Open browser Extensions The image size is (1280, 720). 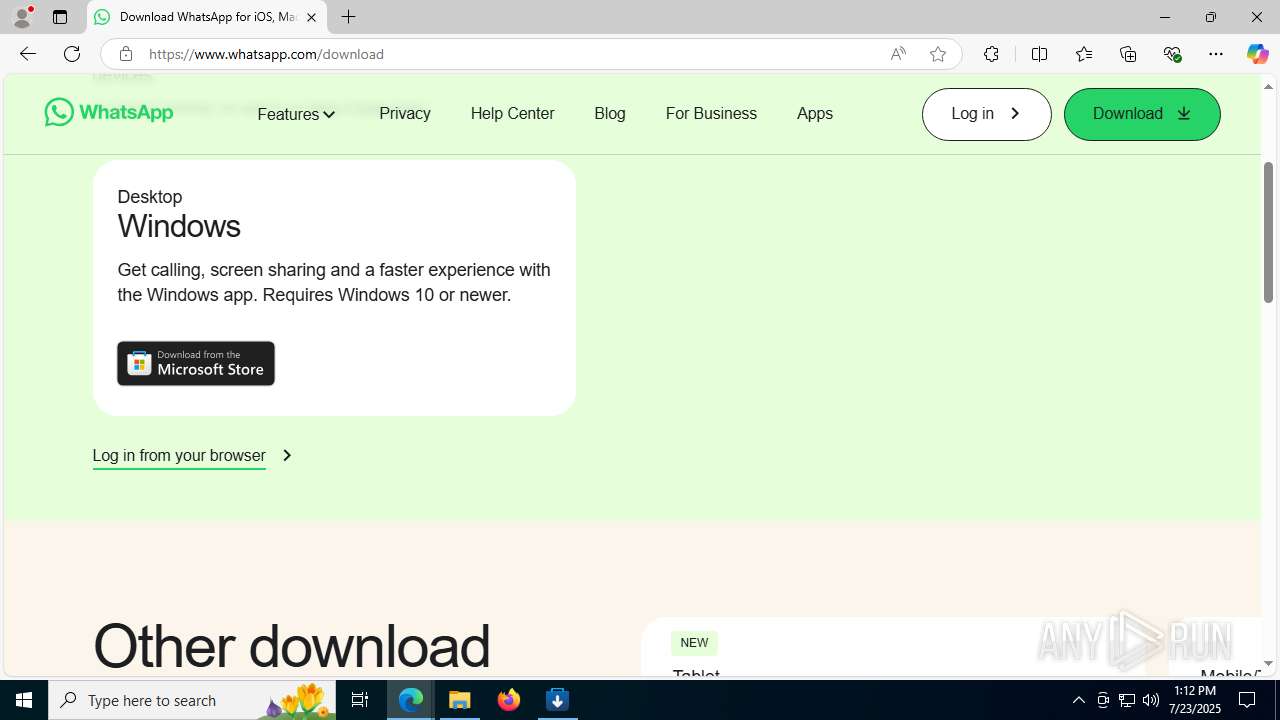coord(991,54)
